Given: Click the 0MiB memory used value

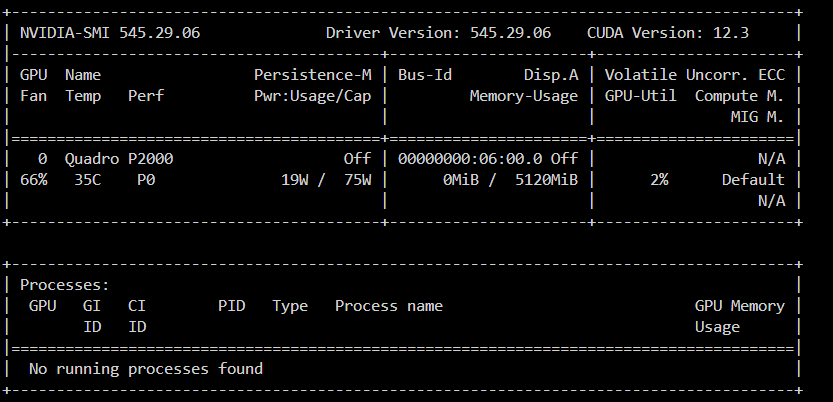Looking at the screenshot, I should [x=461, y=180].
